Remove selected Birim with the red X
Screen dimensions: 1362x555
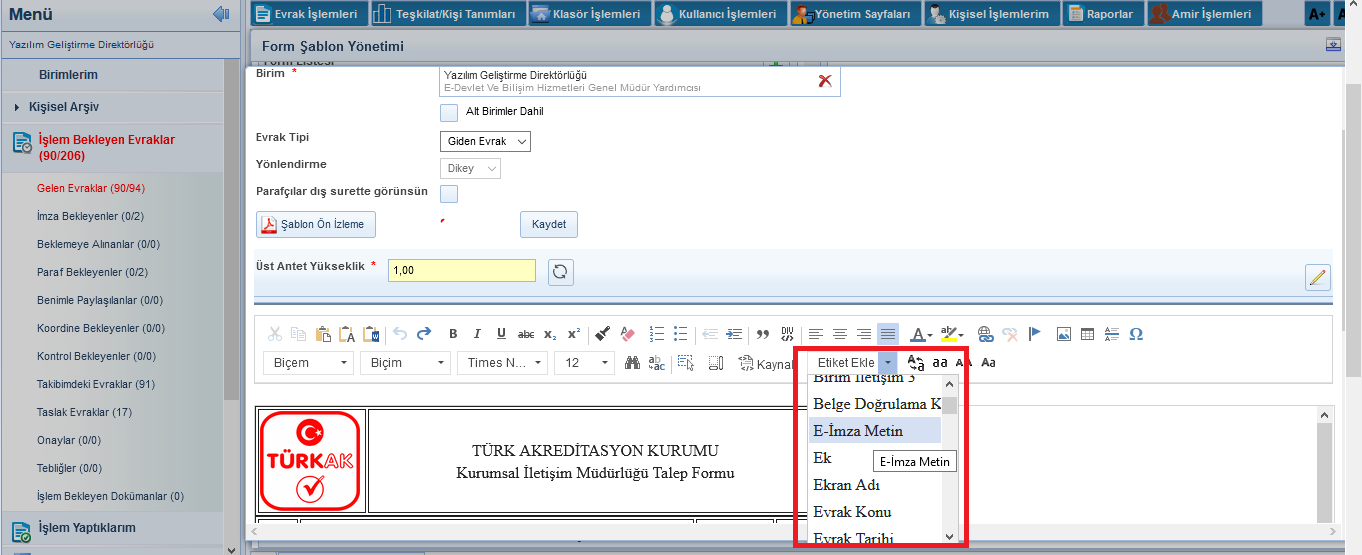click(825, 81)
